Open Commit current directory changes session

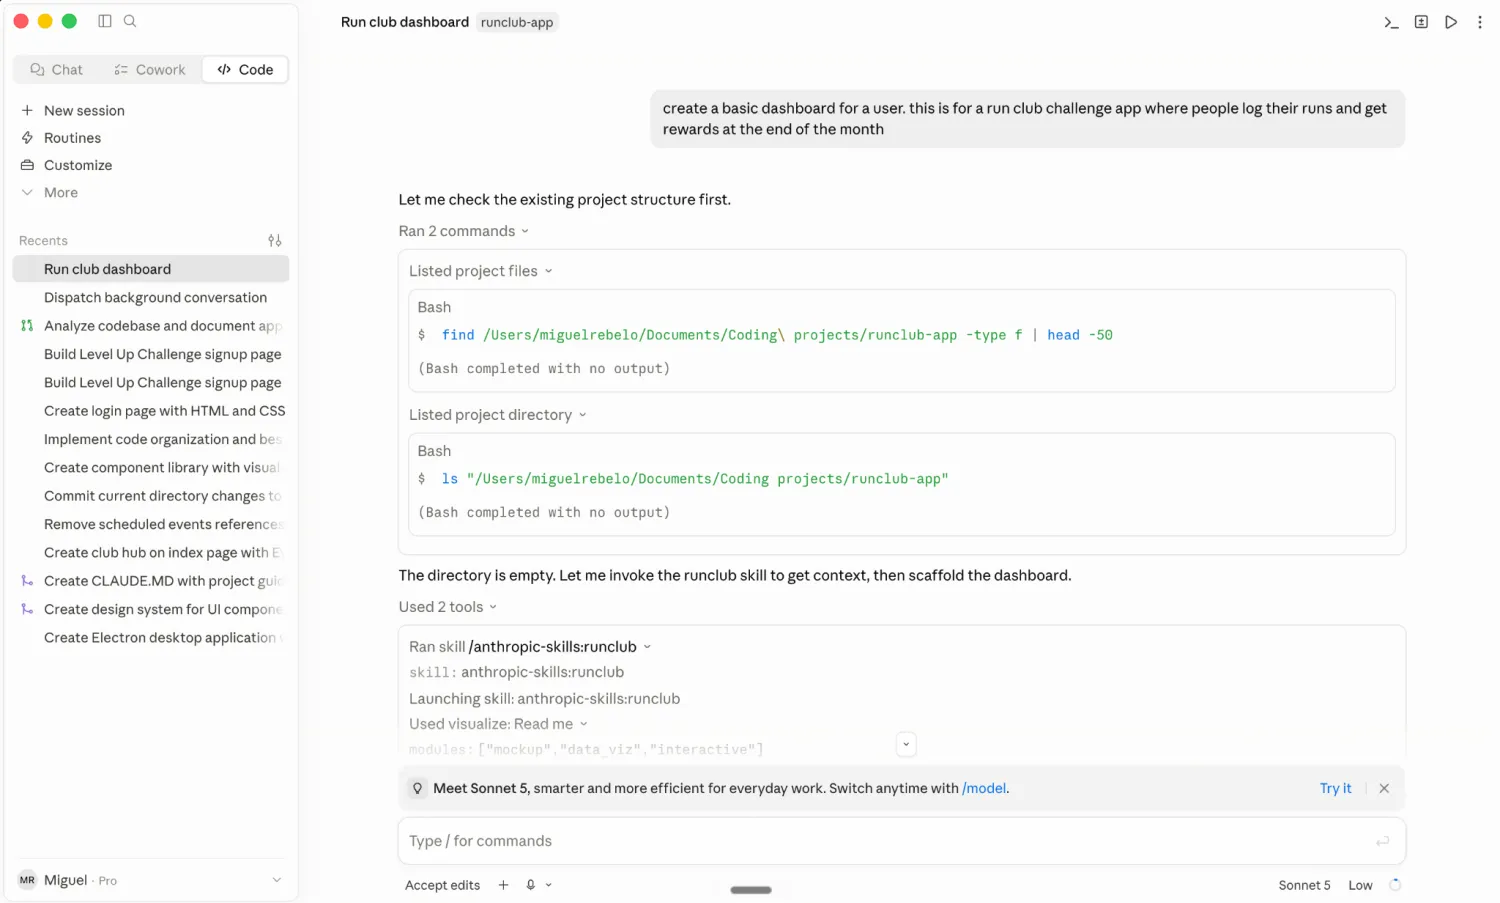point(150,496)
